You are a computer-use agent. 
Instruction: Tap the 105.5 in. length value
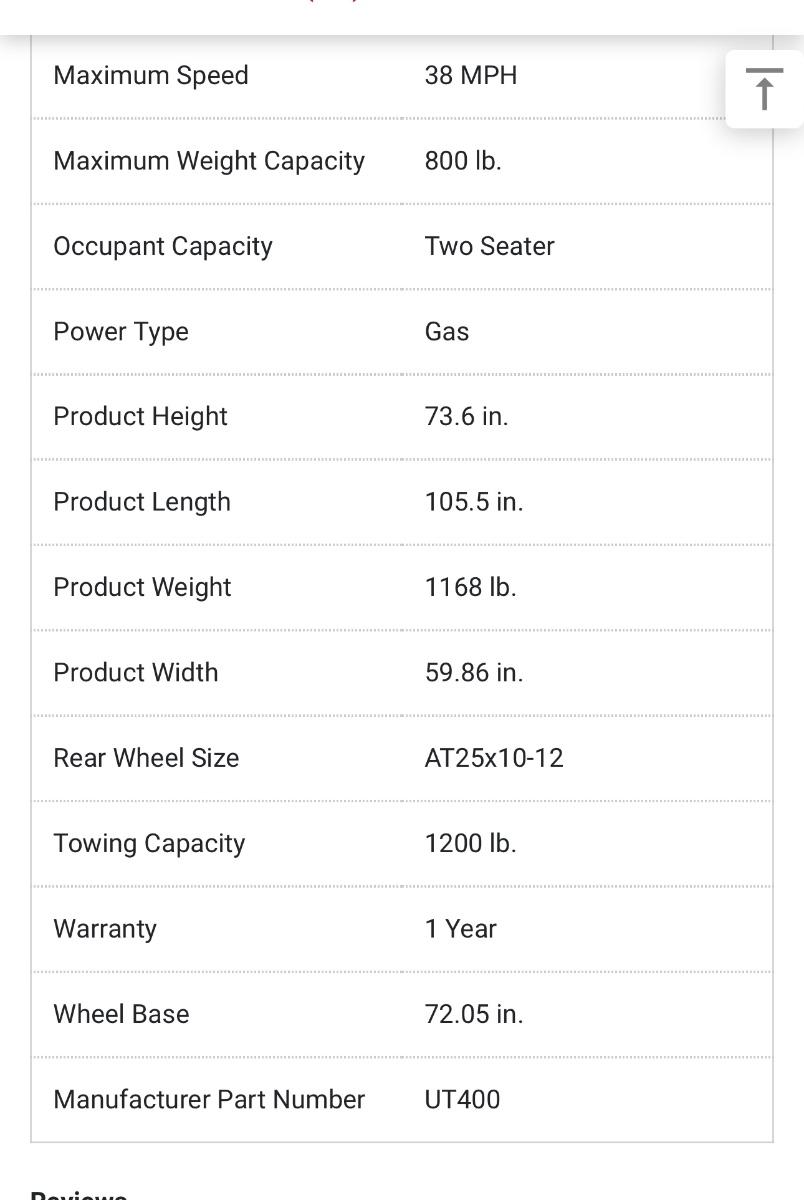pyautogui.click(x=474, y=502)
